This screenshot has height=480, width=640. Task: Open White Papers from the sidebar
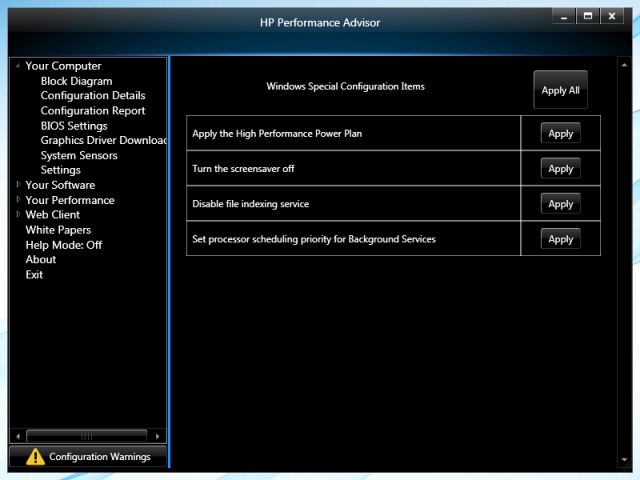point(58,230)
